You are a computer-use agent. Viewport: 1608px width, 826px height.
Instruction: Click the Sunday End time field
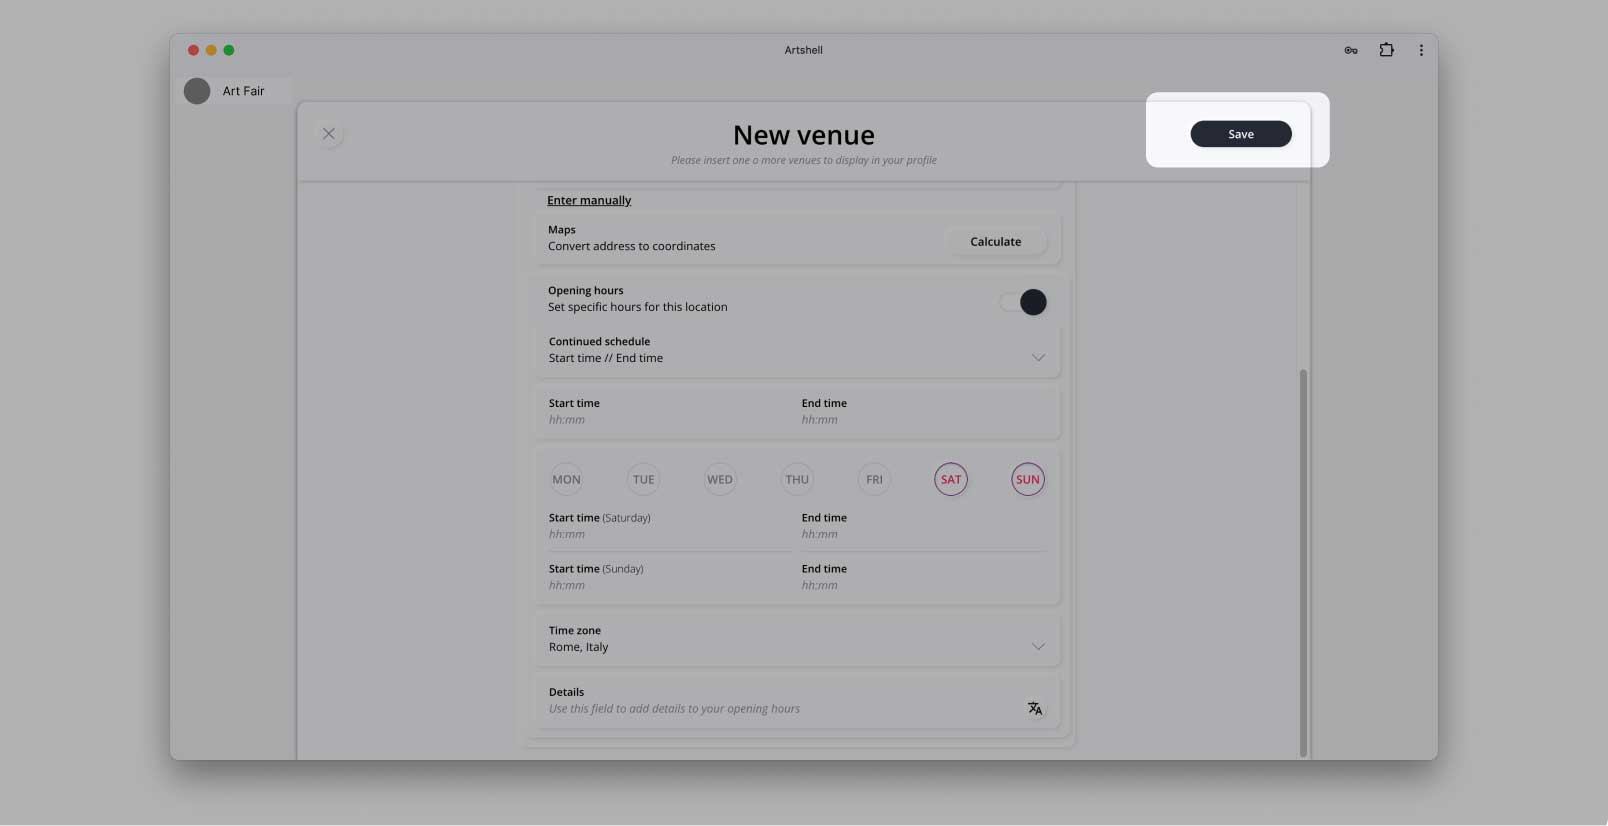923,577
